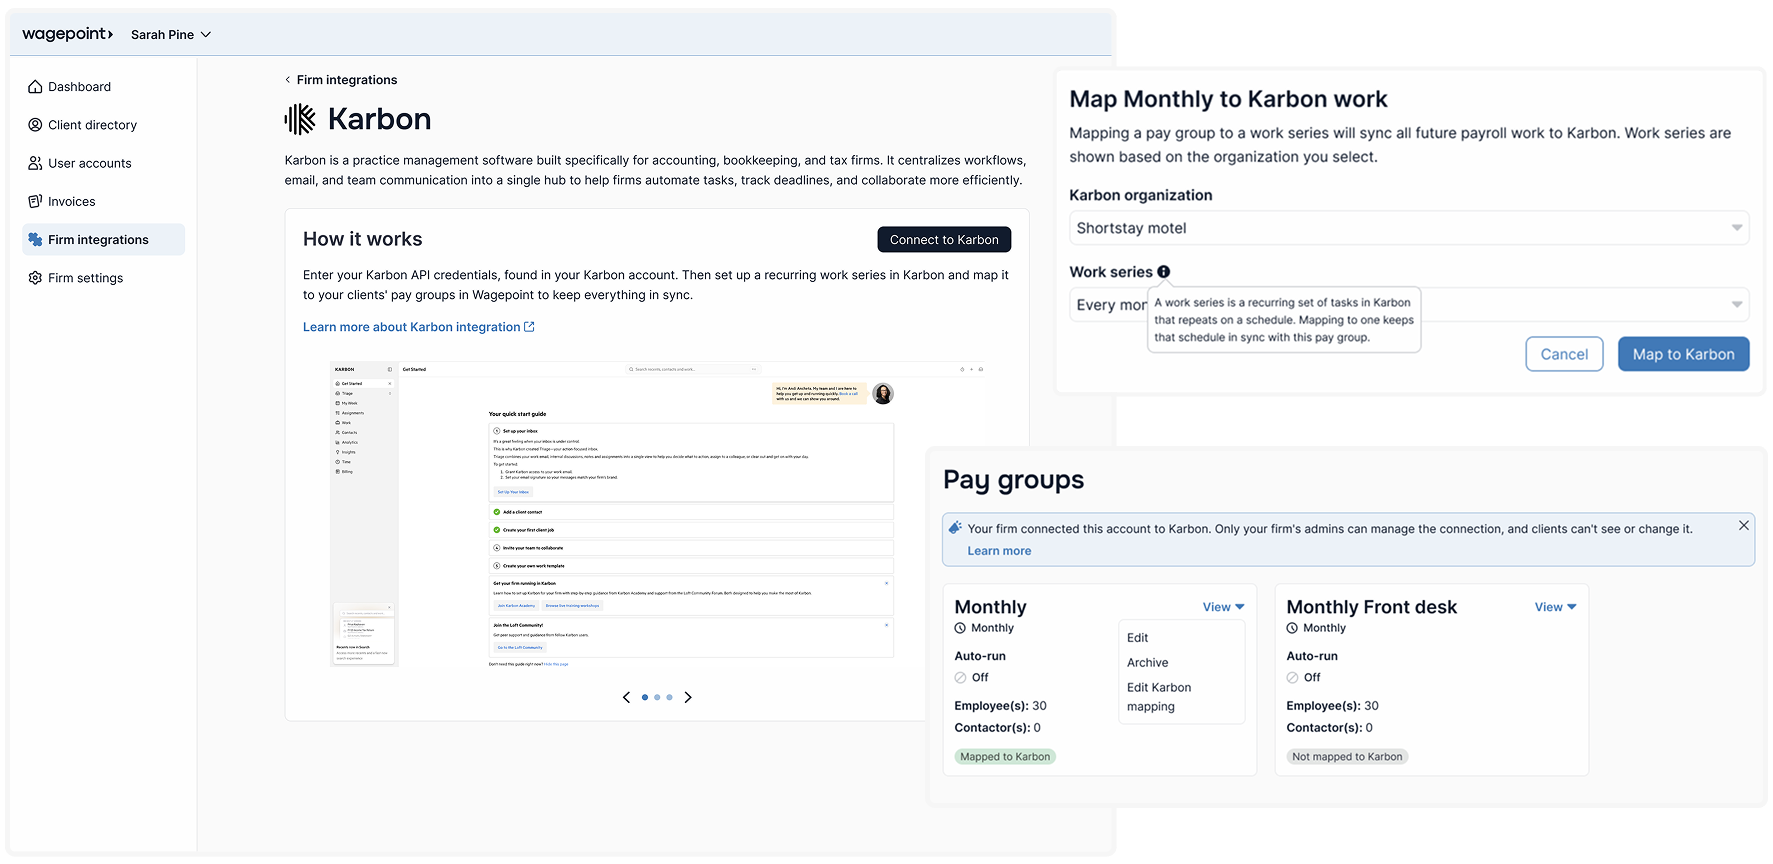Click the Auto-run off icon in Monthly card

(x=960, y=677)
